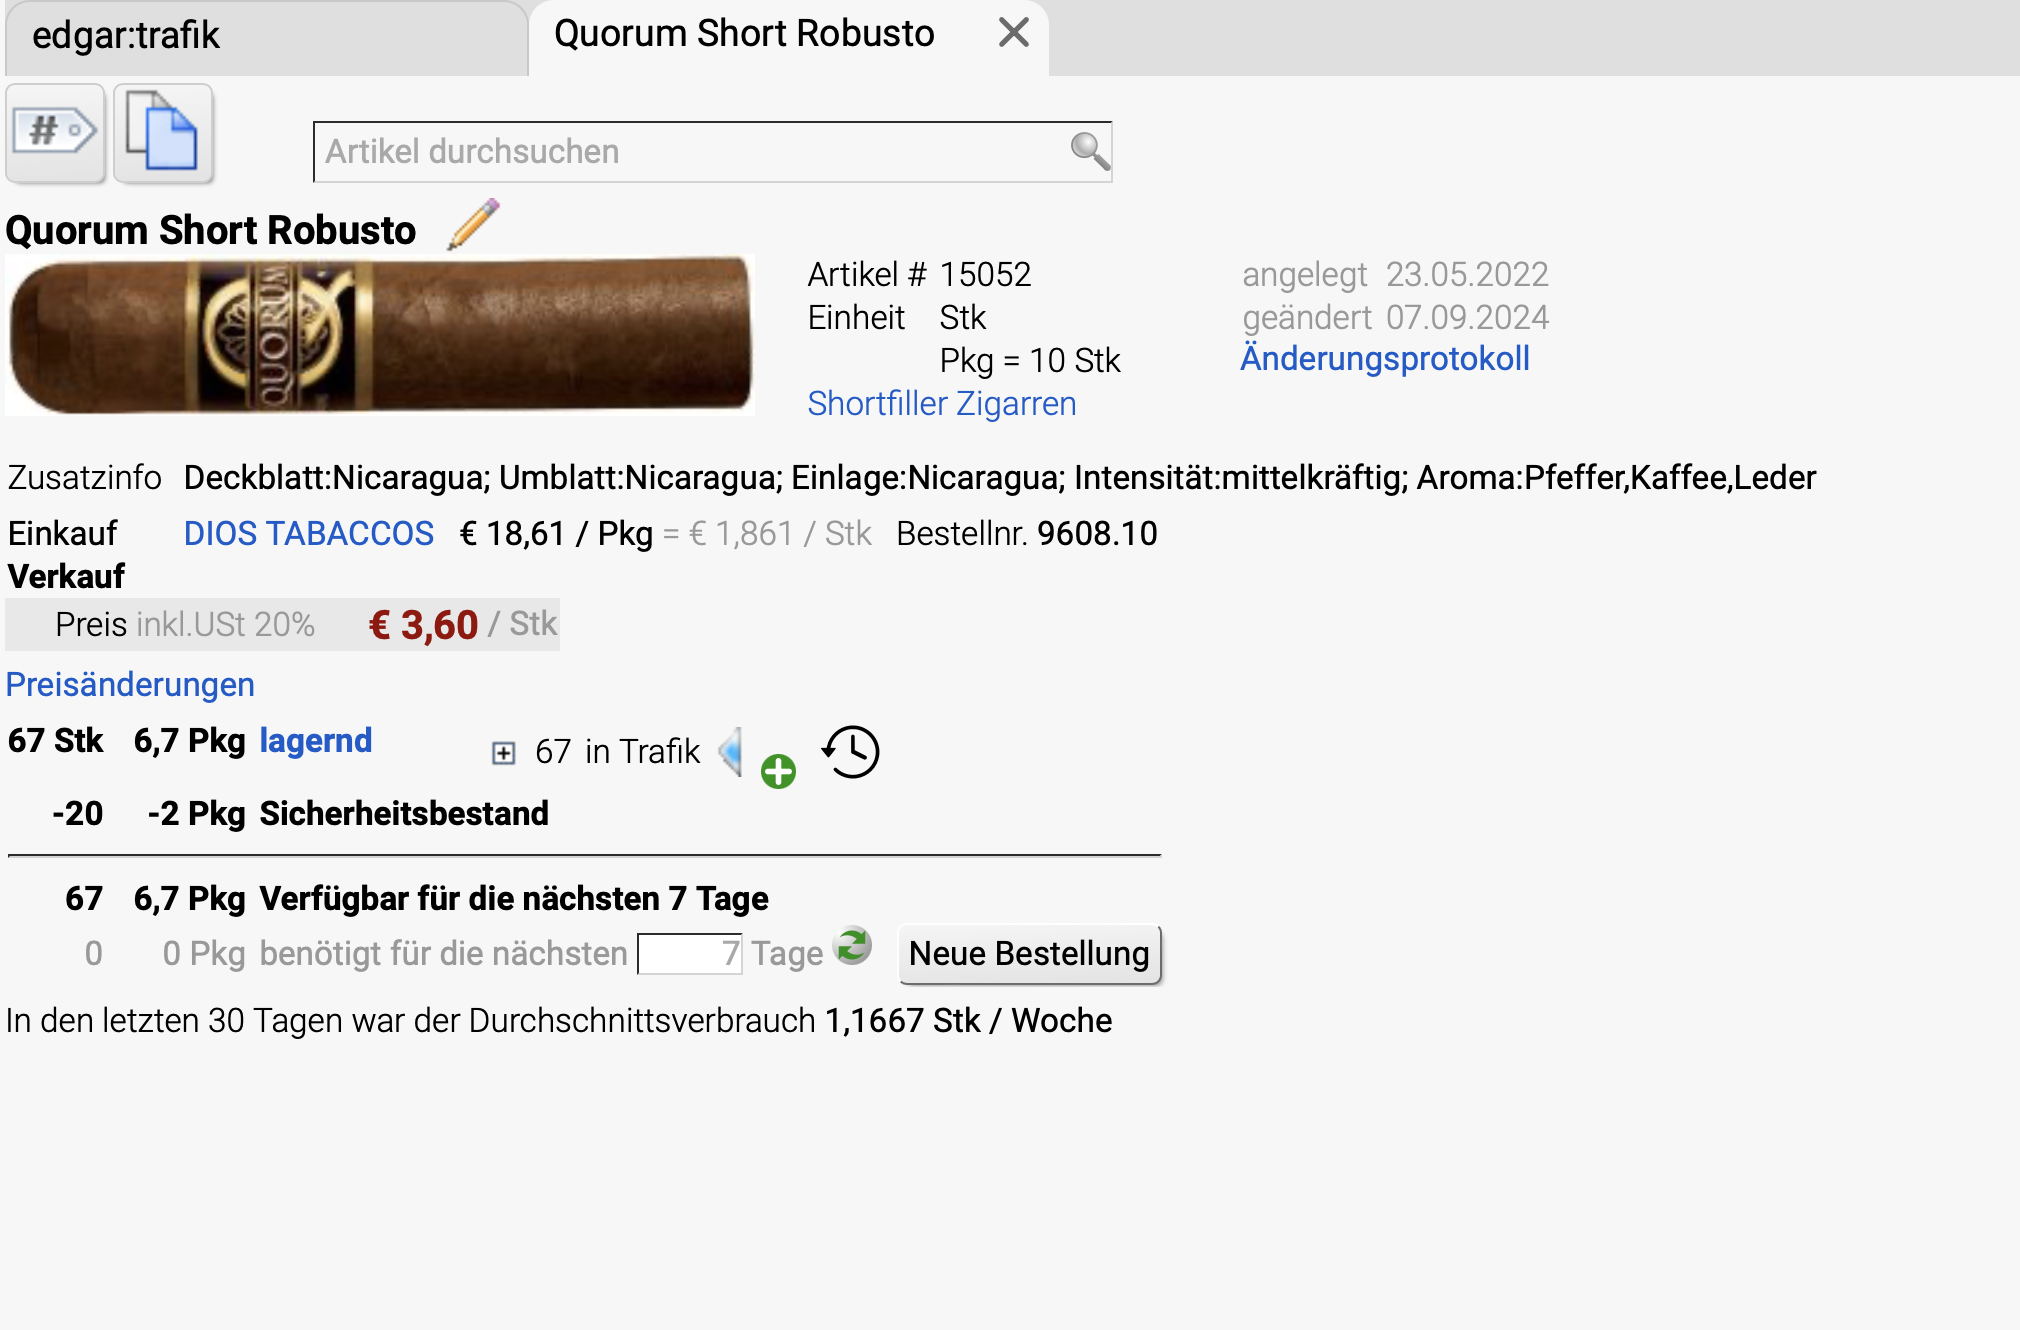
Task: Switch to the edgar:trafik tab
Action: coord(266,37)
